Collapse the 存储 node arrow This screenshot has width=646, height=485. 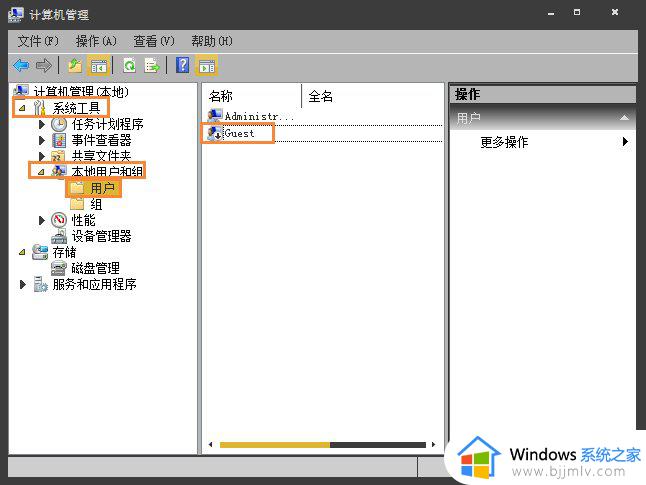(22, 252)
